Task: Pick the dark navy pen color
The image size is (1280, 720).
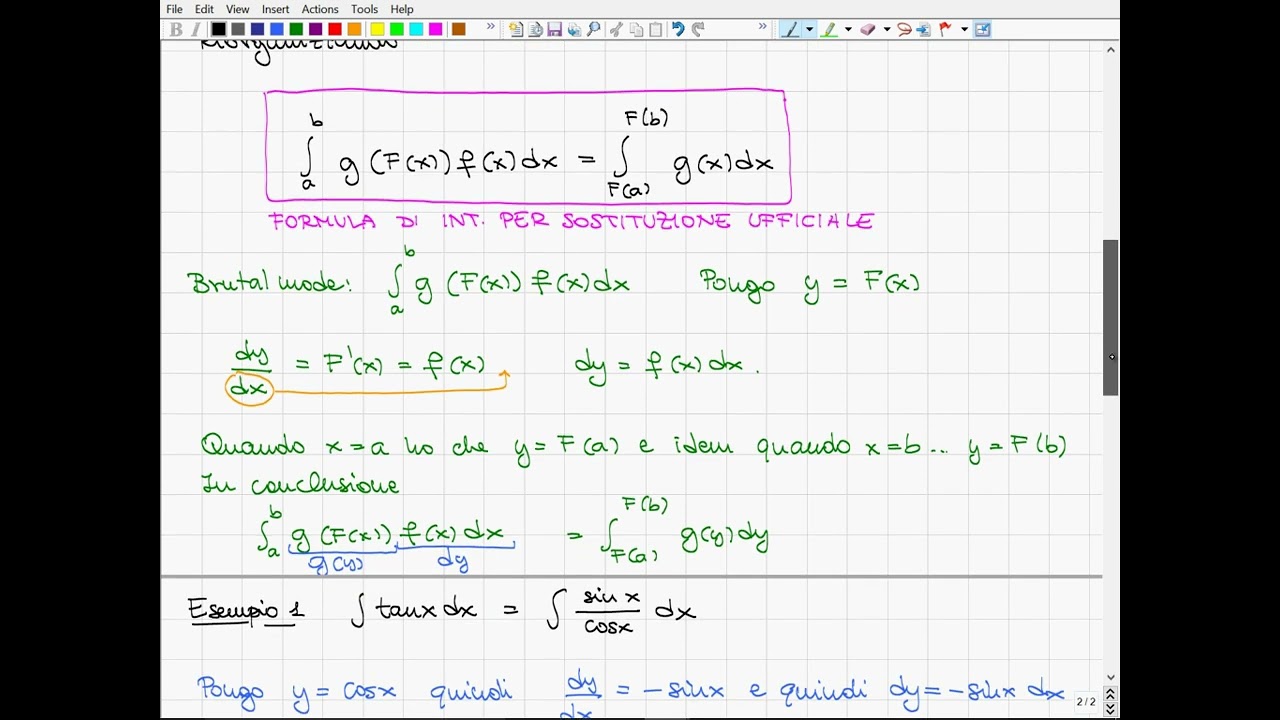Action: point(257,29)
